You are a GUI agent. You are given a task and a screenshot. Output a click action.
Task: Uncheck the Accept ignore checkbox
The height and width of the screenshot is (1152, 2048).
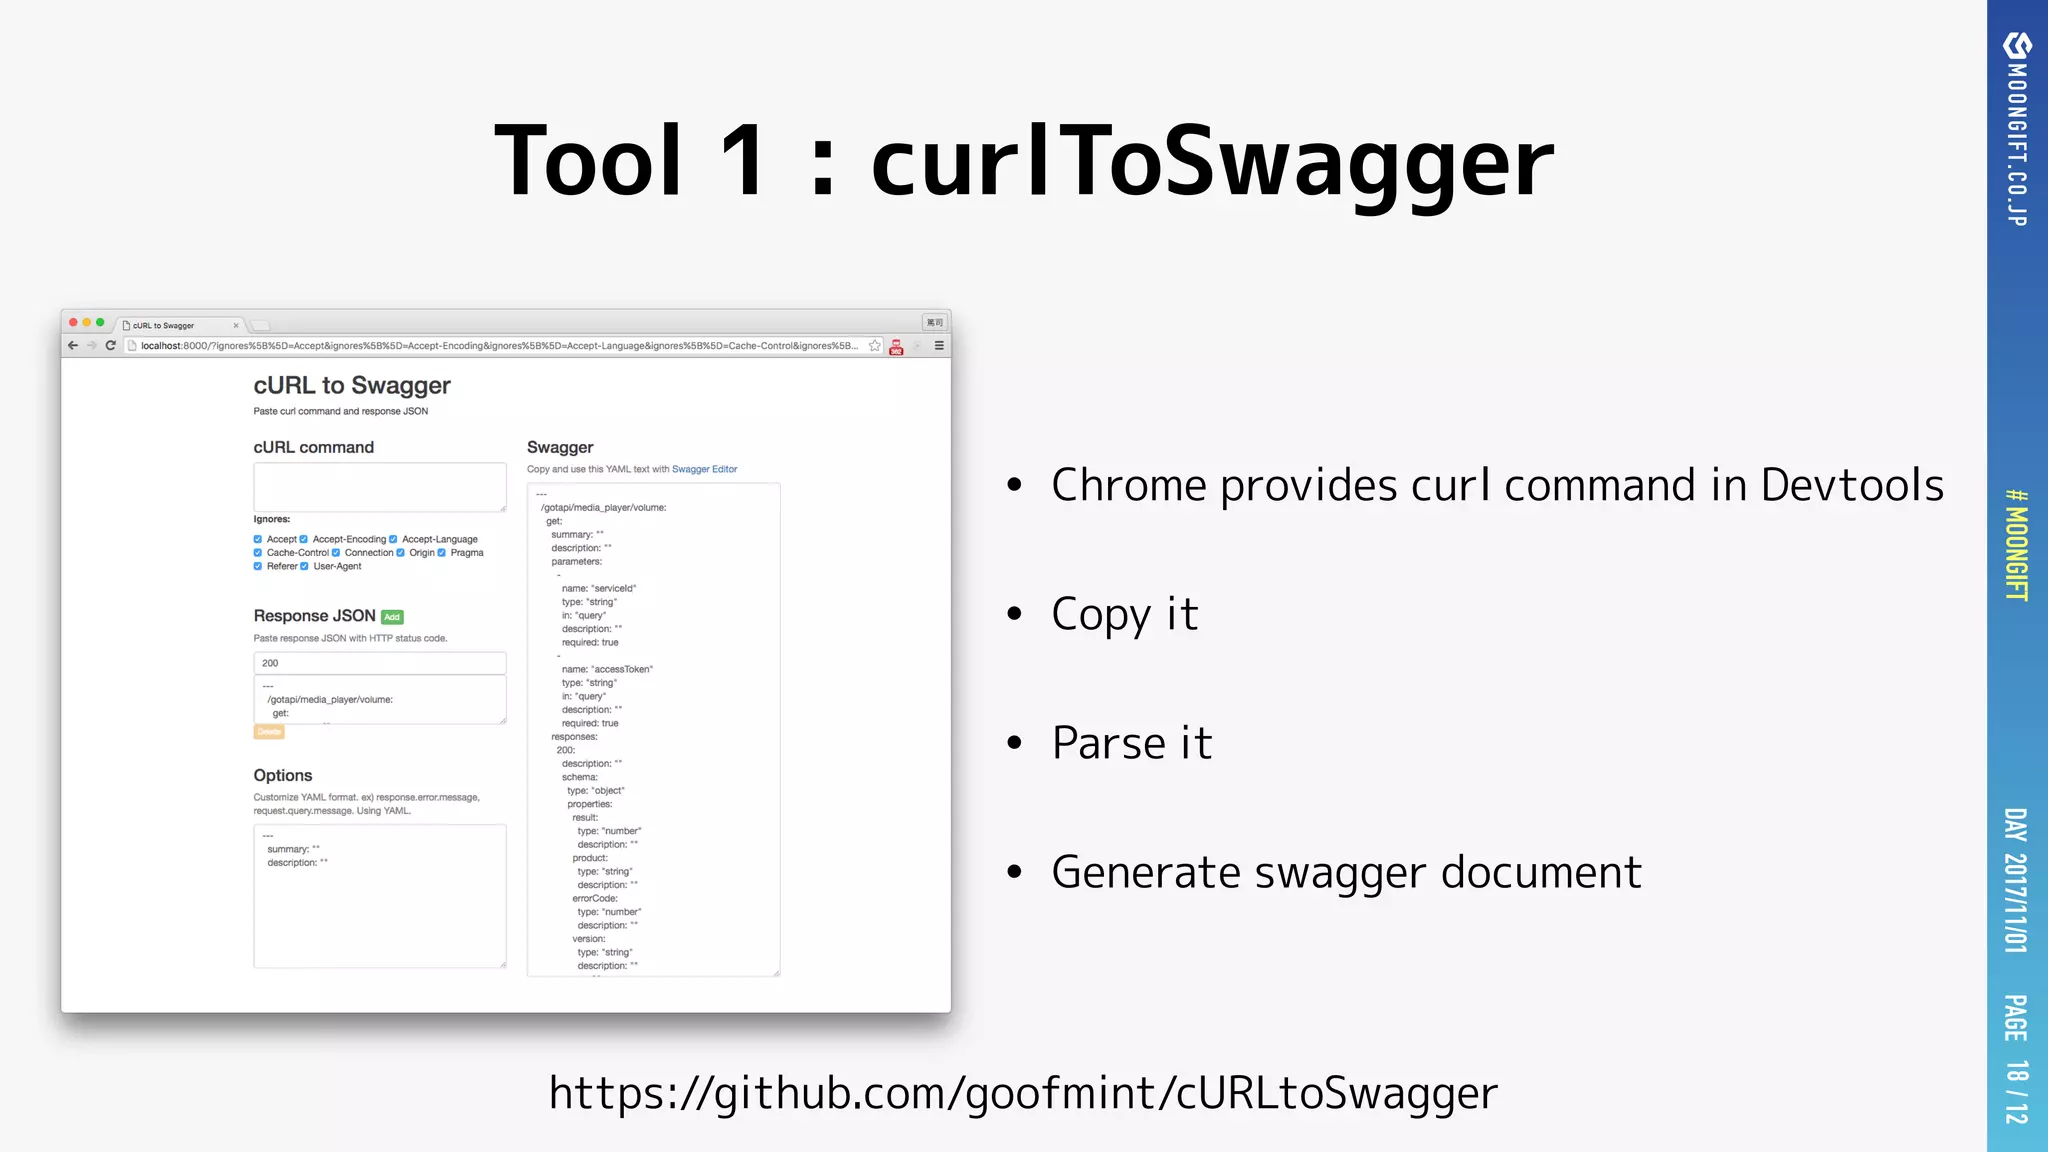click(x=258, y=539)
